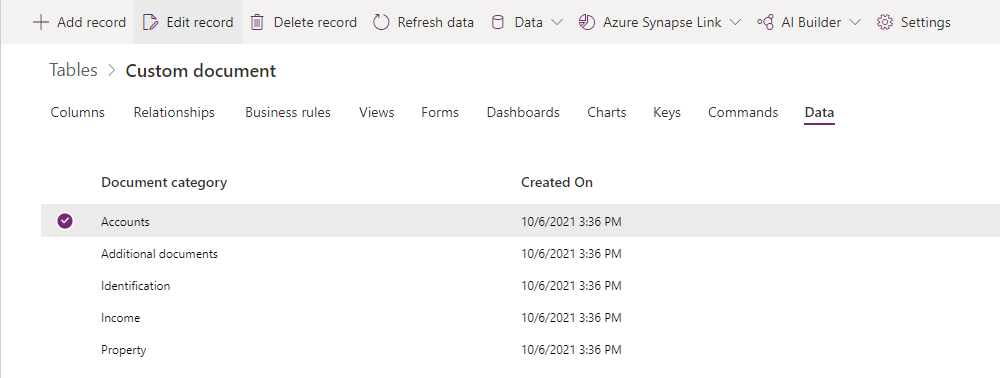Switch to the Dashboards tab
The height and width of the screenshot is (378, 1000).
(523, 112)
